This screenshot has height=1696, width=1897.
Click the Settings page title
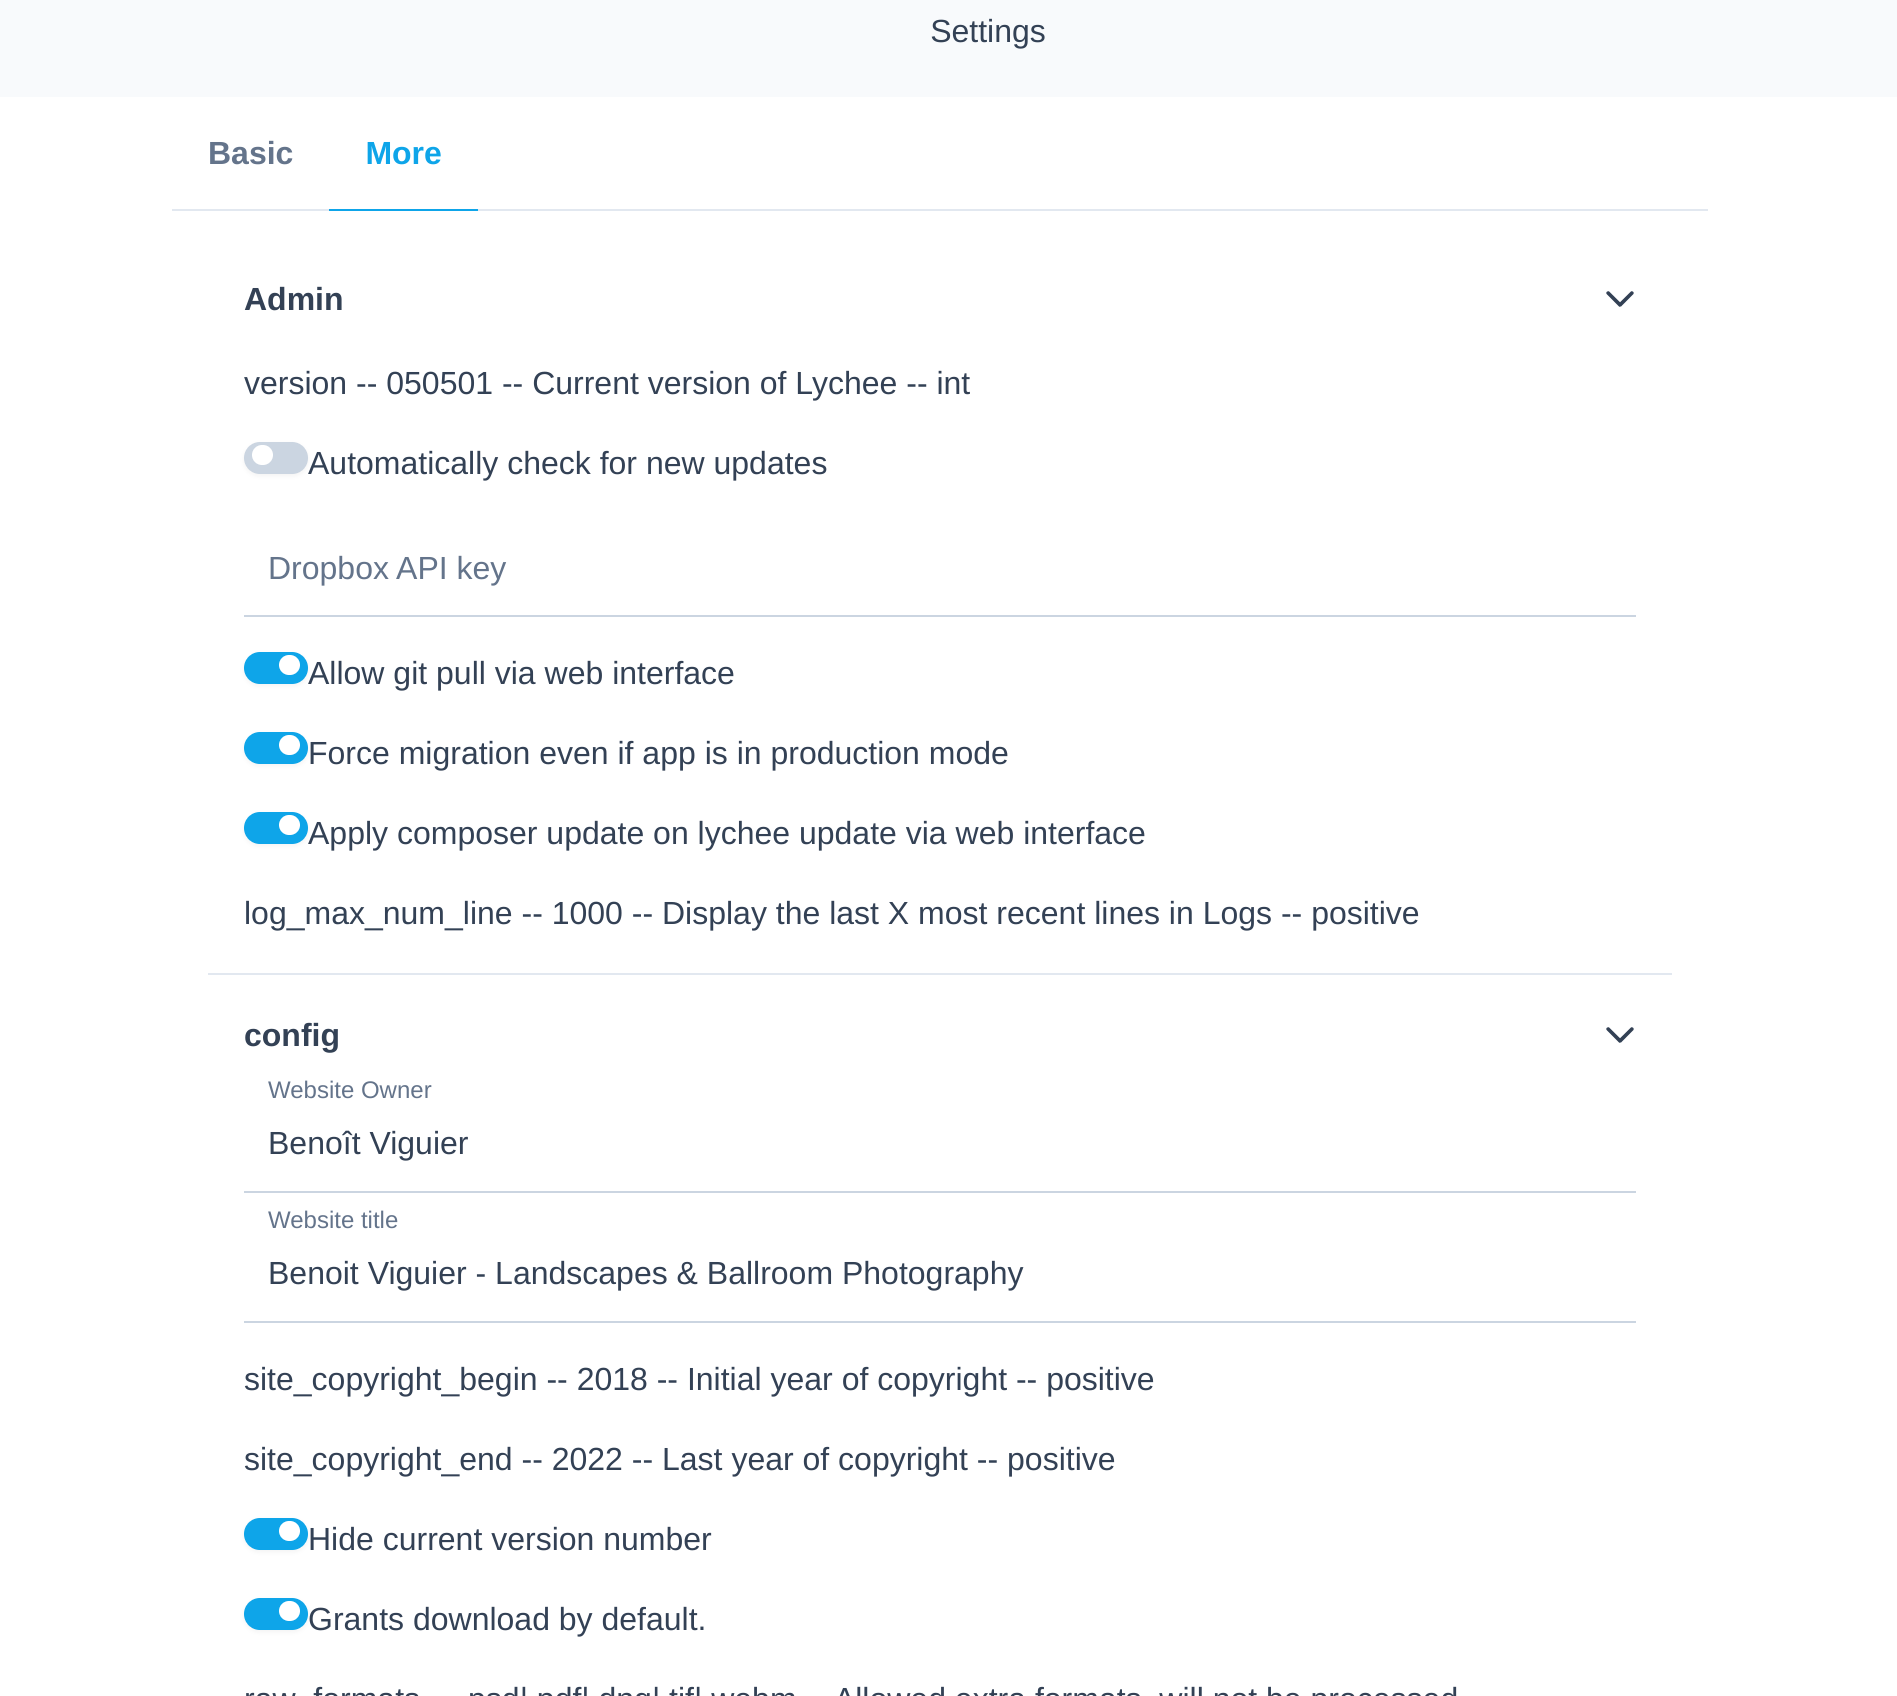(x=987, y=32)
